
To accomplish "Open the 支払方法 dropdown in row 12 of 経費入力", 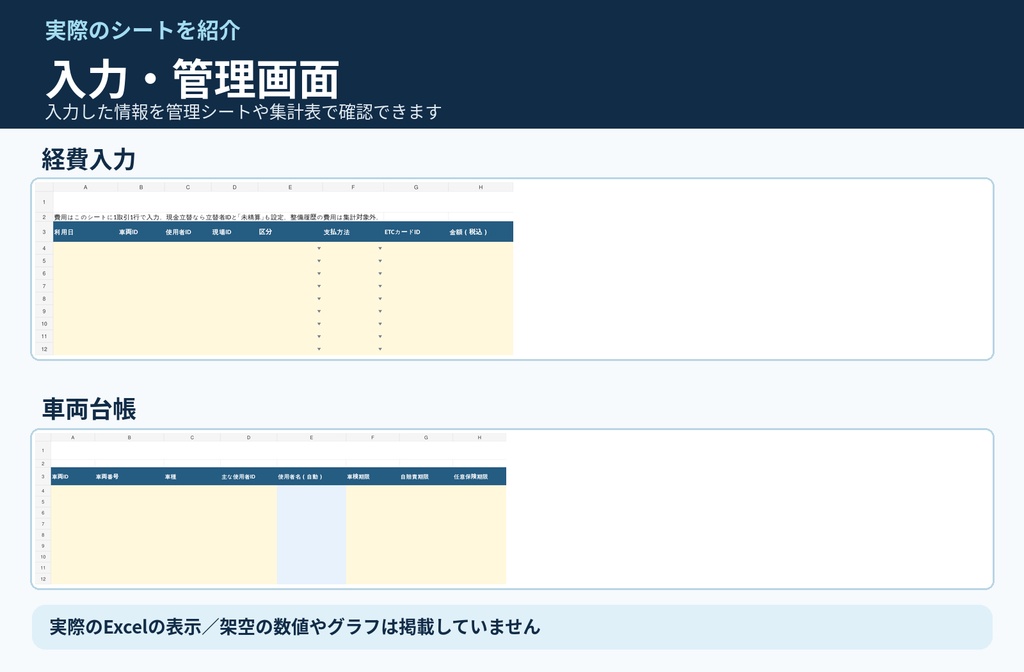I will 380,349.
